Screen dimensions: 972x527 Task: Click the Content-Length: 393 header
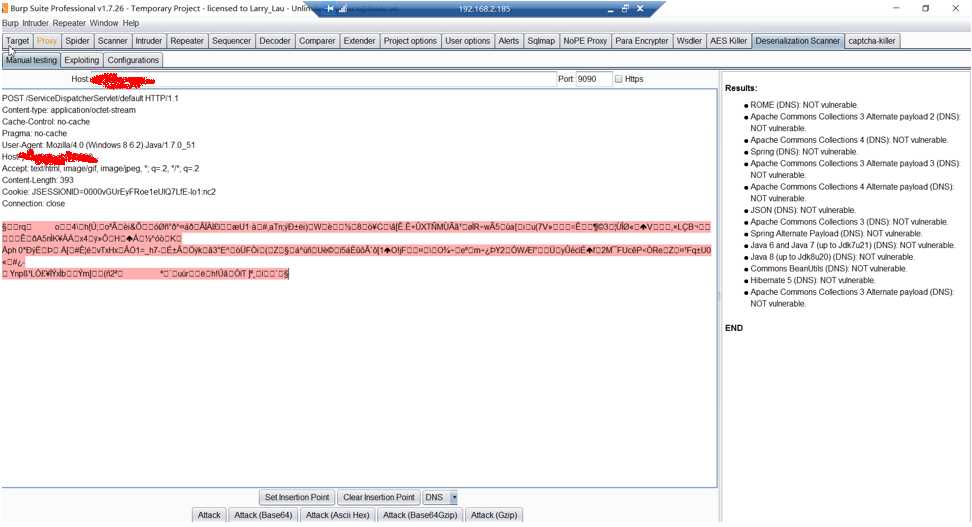(38, 180)
